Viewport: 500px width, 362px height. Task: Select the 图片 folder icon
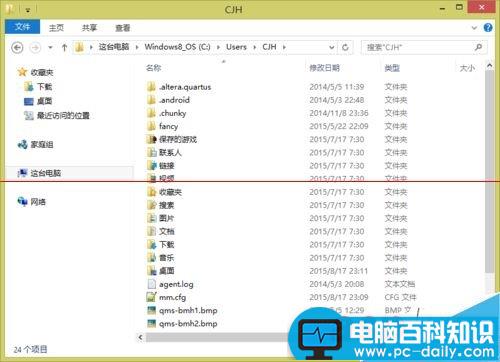pyautogui.click(x=151, y=218)
